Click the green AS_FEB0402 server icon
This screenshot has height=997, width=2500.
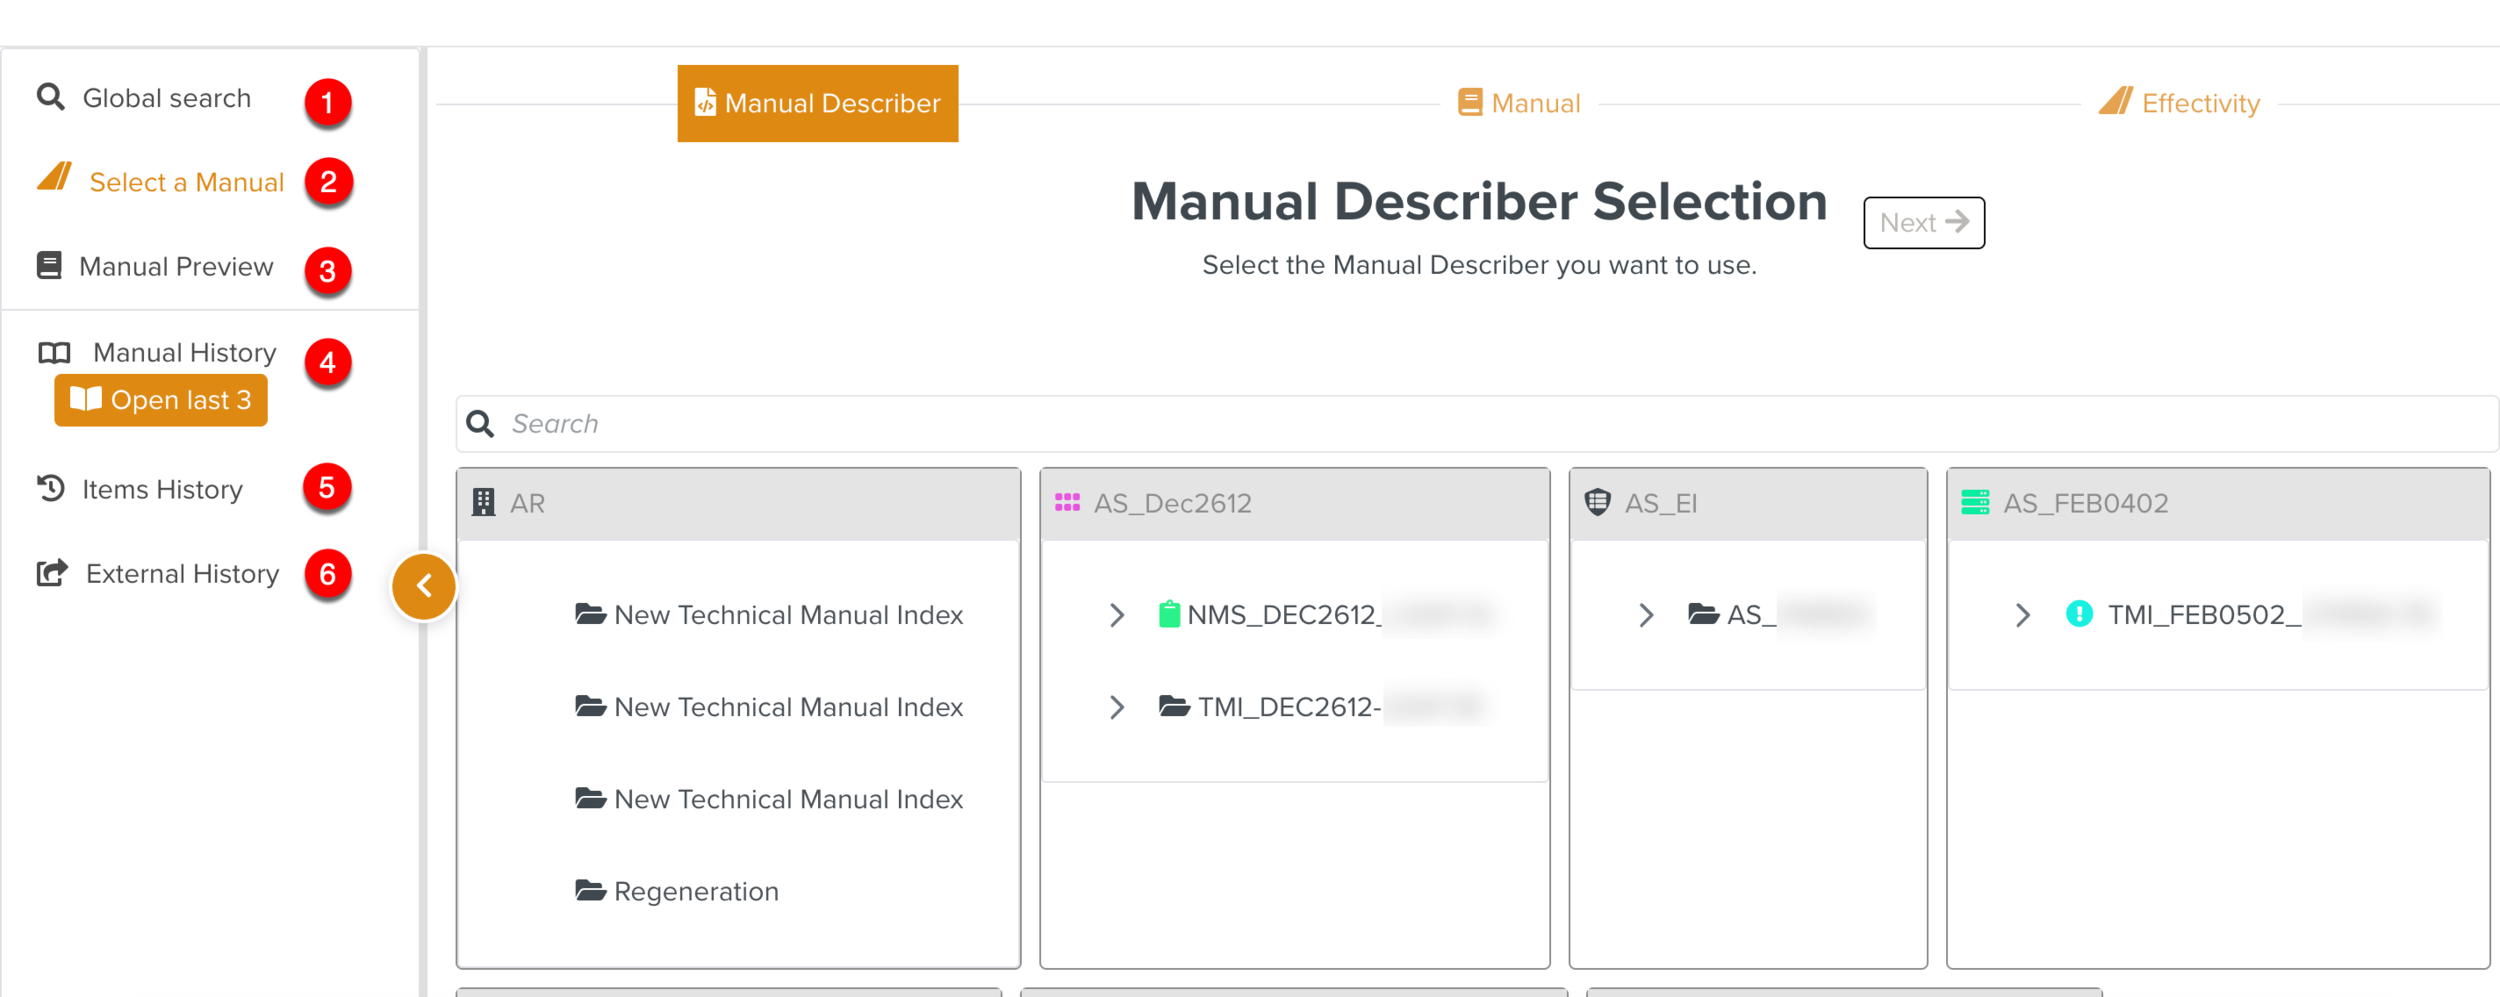coord(1974,503)
